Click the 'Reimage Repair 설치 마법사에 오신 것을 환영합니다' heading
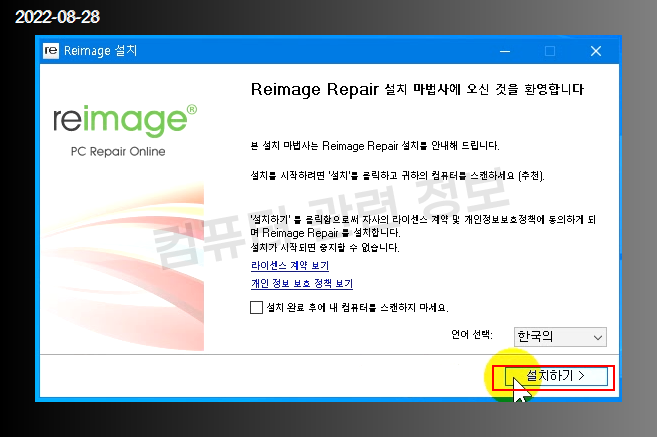 [417, 89]
